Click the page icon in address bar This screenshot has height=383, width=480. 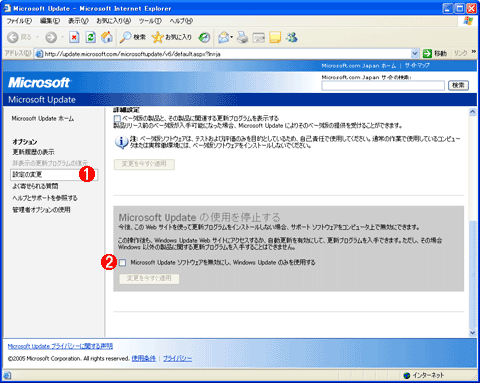[x=39, y=54]
